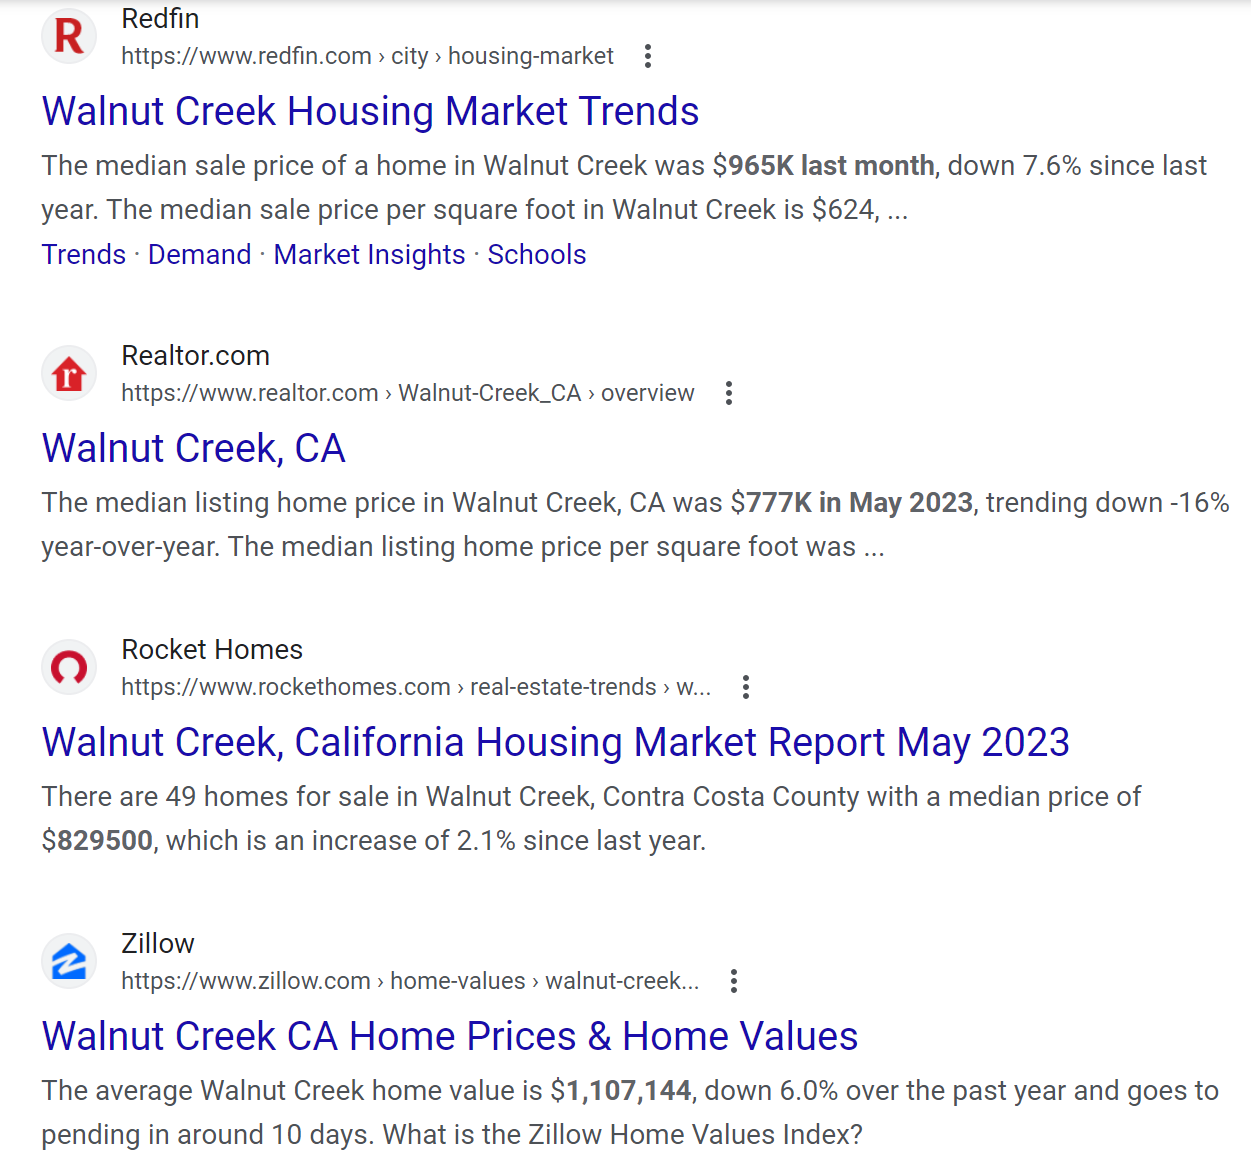Visit the Schools sitelink
Screen dimensions: 1251x1176
click(x=537, y=255)
